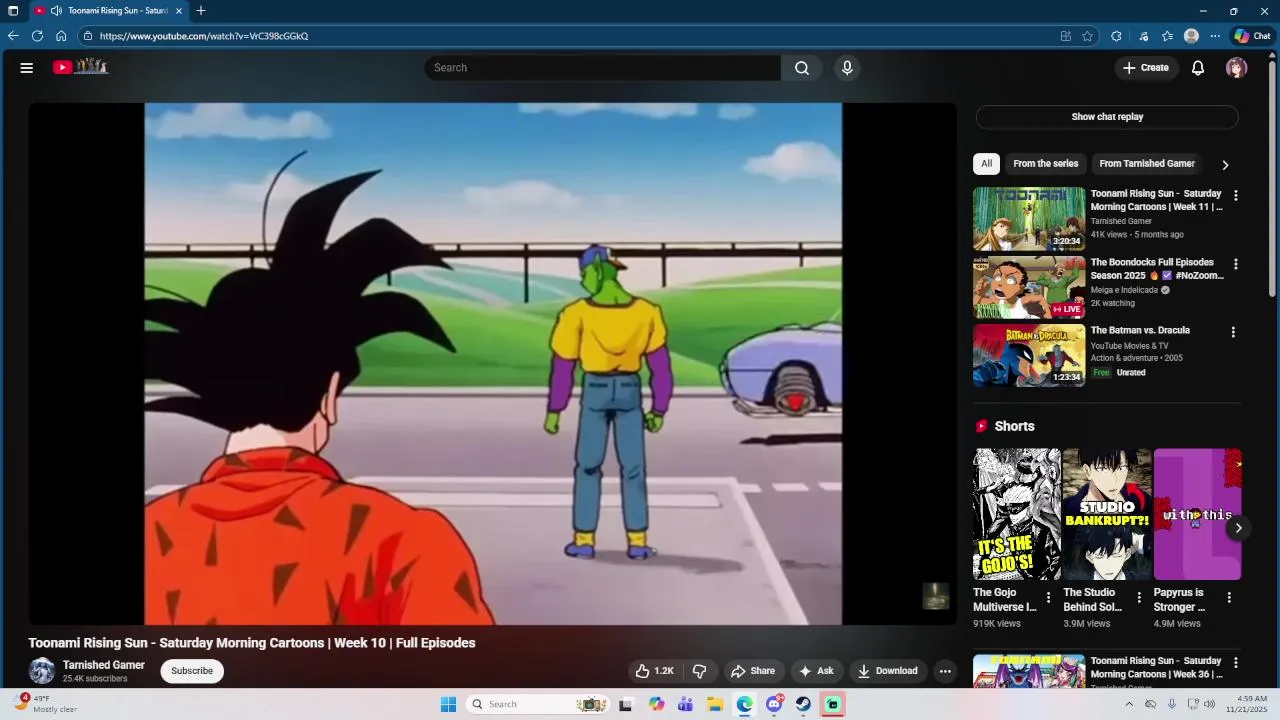The width and height of the screenshot is (1280, 720).
Task: Like the video with thumbs up
Action: 655,671
